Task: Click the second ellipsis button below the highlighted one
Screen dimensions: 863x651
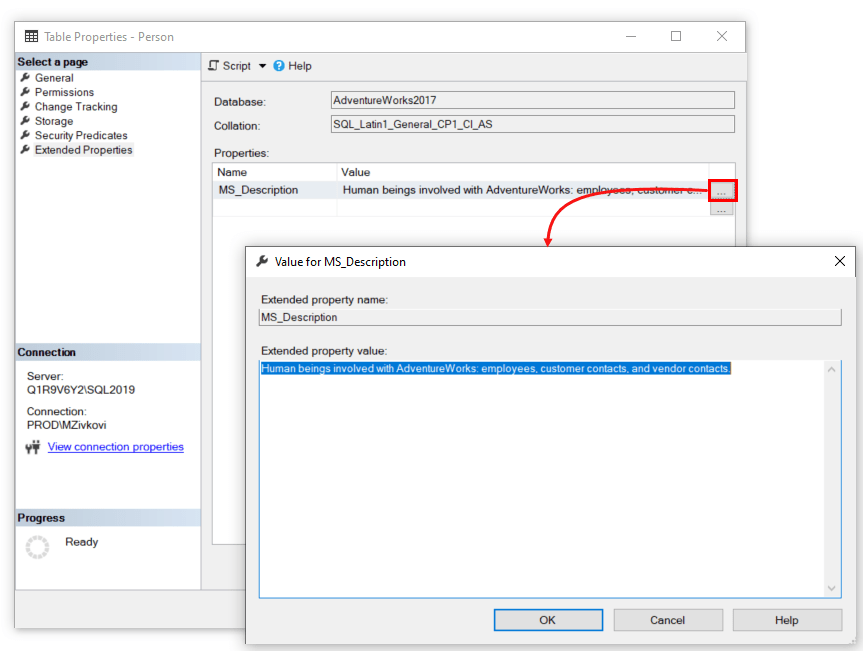Action: pyautogui.click(x=721, y=206)
